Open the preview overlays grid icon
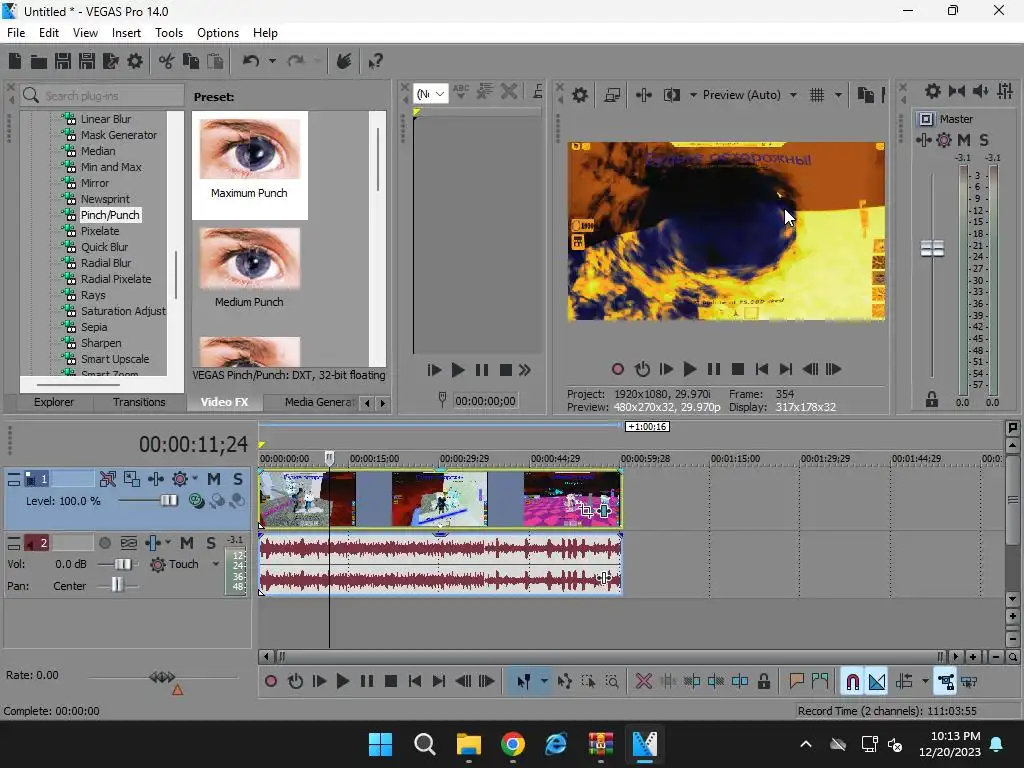The height and width of the screenshot is (768, 1024). (816, 95)
